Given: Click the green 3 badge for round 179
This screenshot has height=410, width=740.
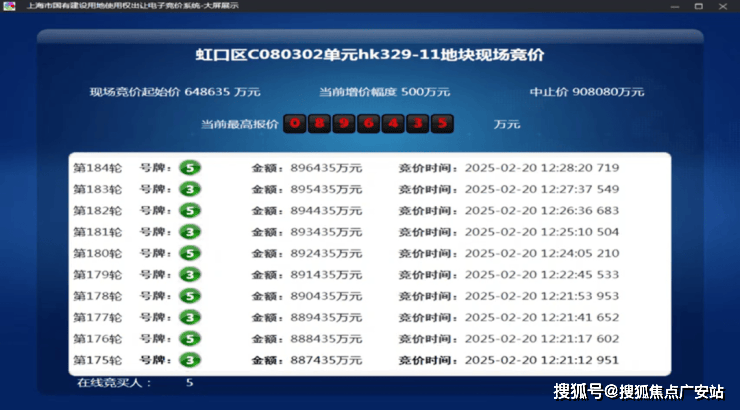Looking at the screenshot, I should (x=190, y=275).
